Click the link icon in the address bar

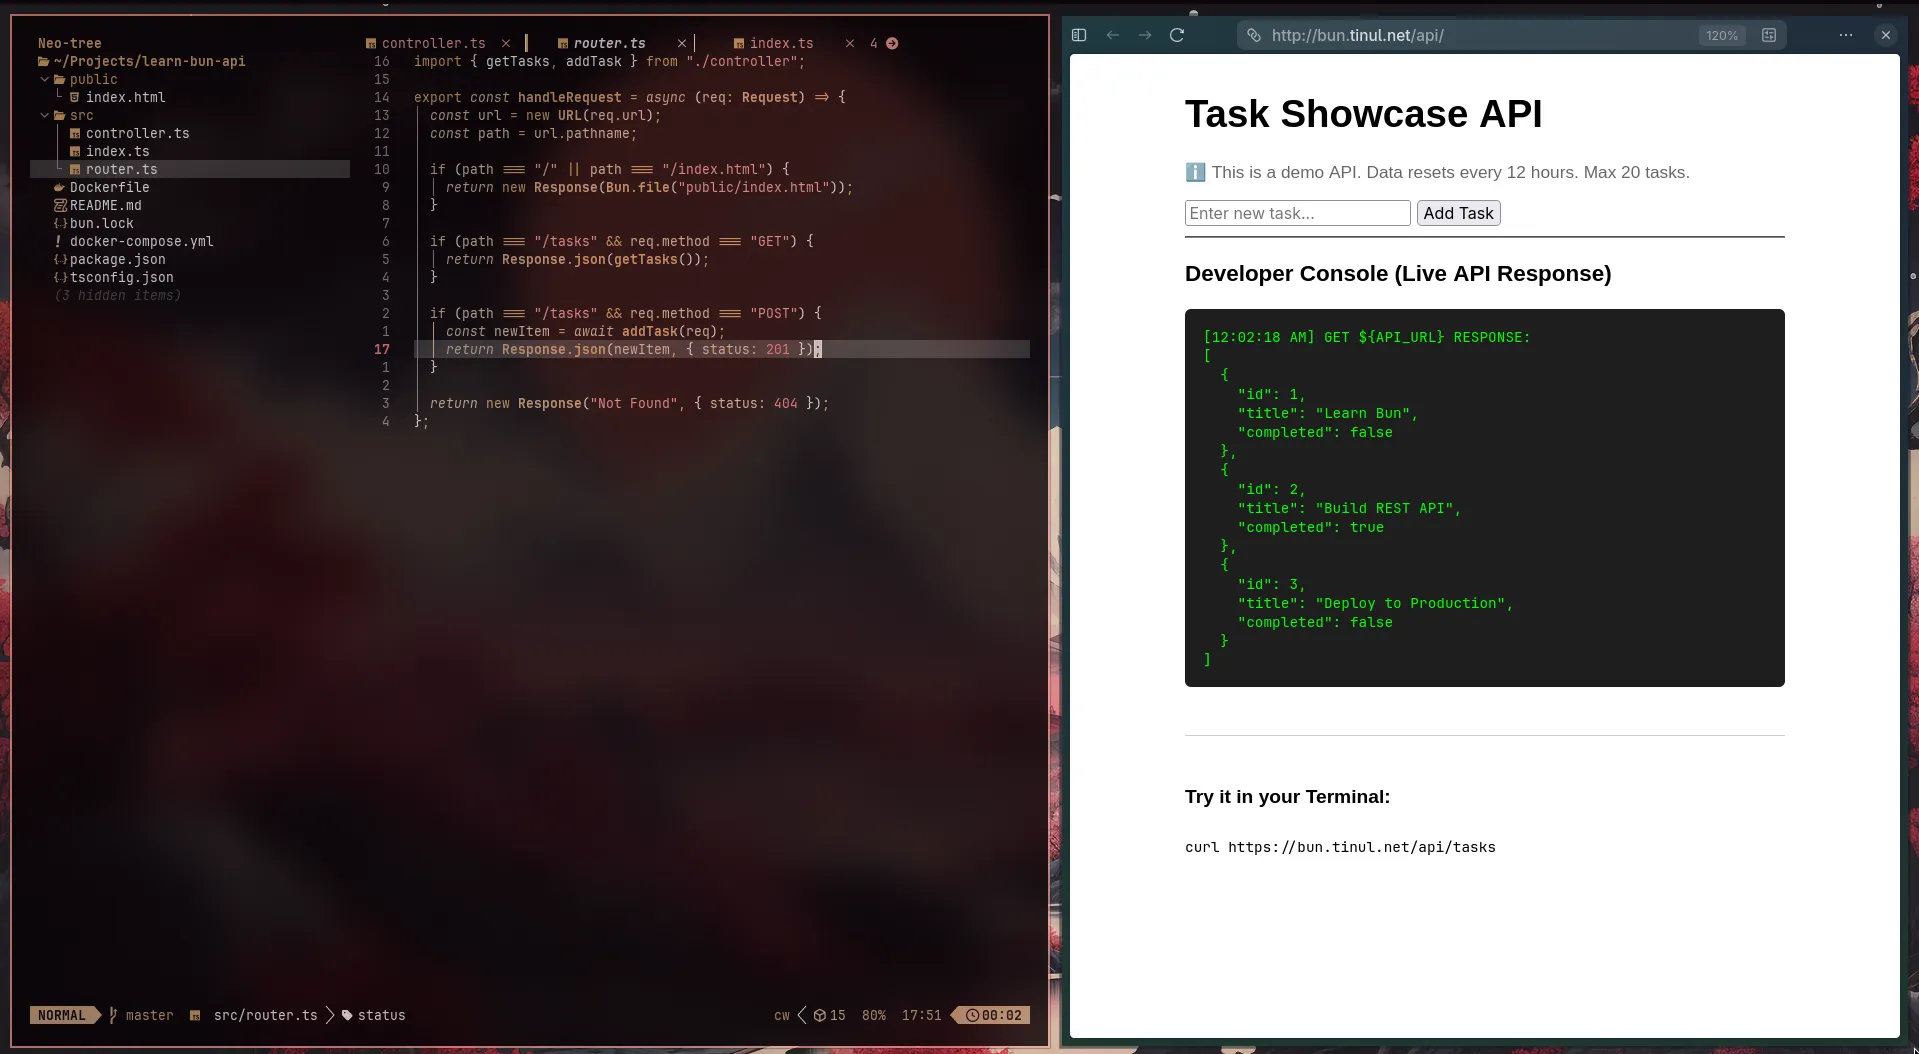pyautogui.click(x=1253, y=35)
